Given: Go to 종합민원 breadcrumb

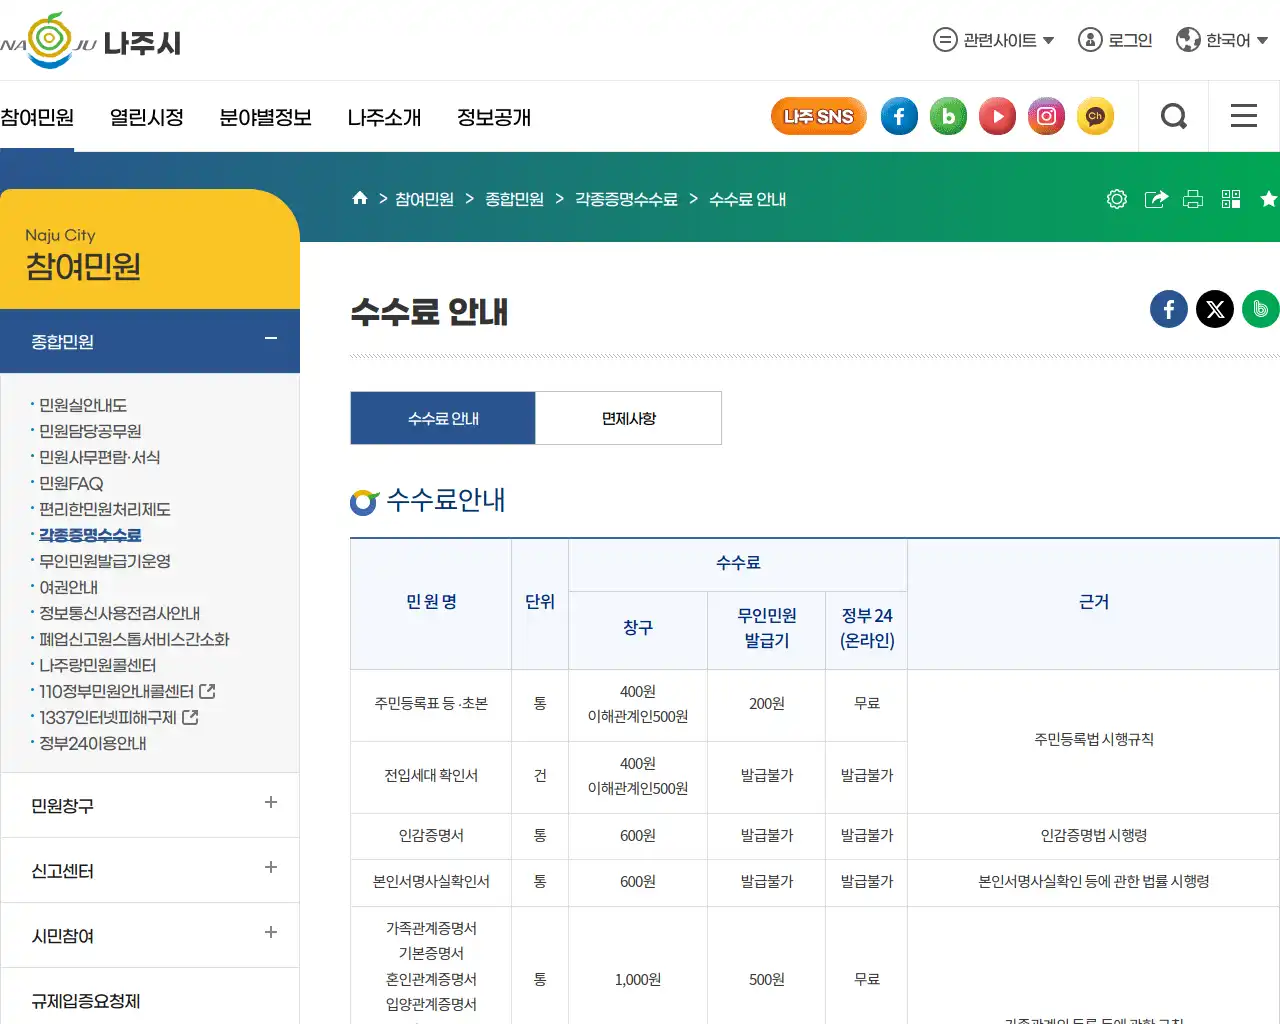Looking at the screenshot, I should 514,199.
